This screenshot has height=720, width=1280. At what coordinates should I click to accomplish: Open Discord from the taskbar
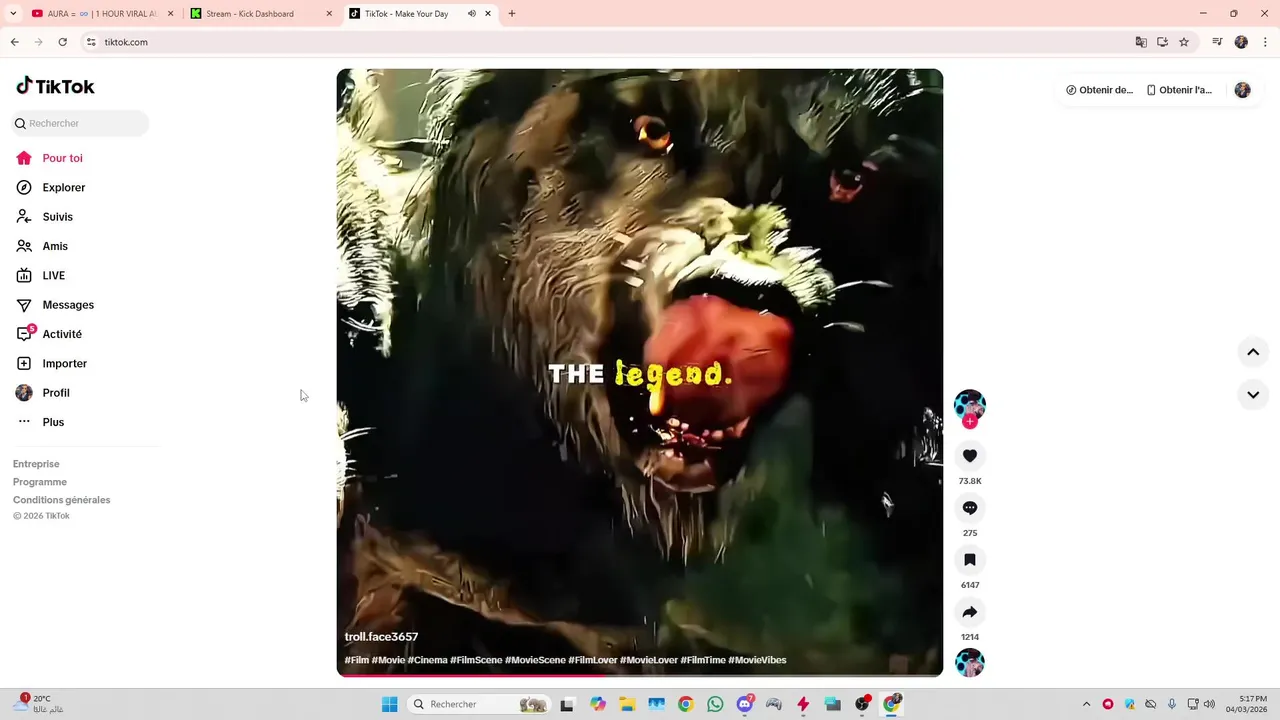point(744,704)
